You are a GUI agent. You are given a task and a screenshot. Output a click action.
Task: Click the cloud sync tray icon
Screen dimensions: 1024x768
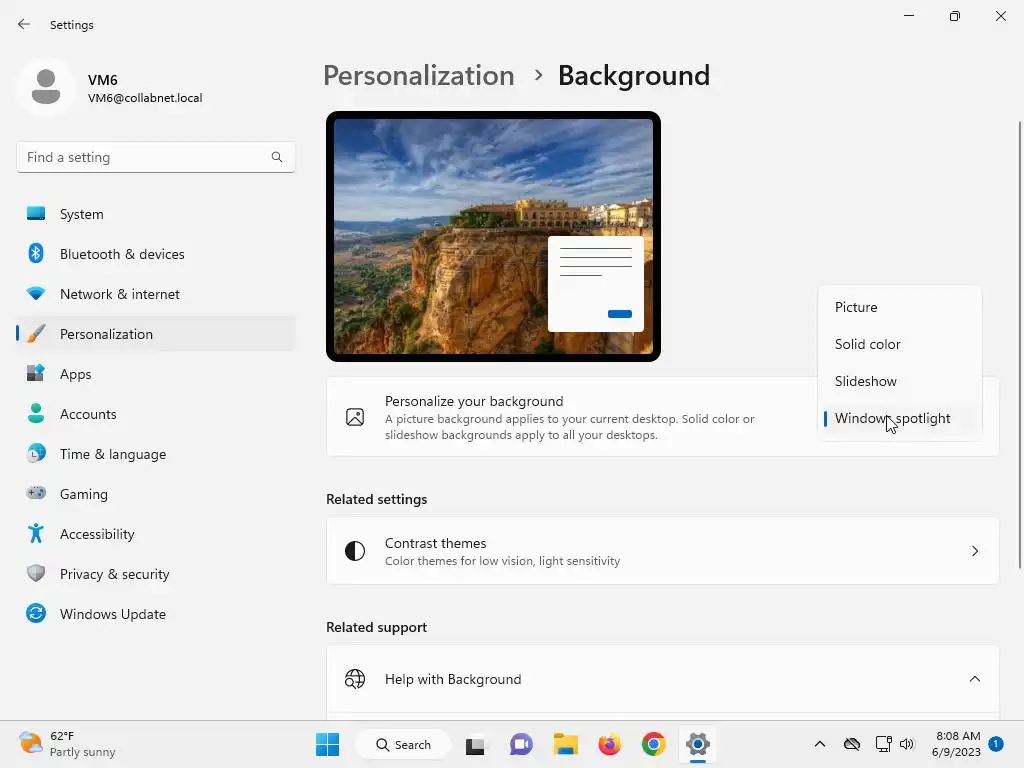pos(852,744)
